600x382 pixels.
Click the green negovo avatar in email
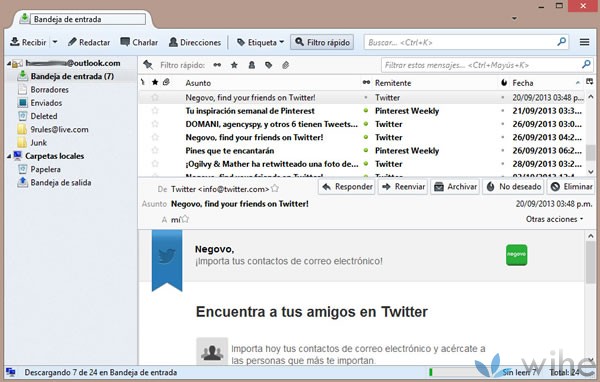tap(517, 255)
